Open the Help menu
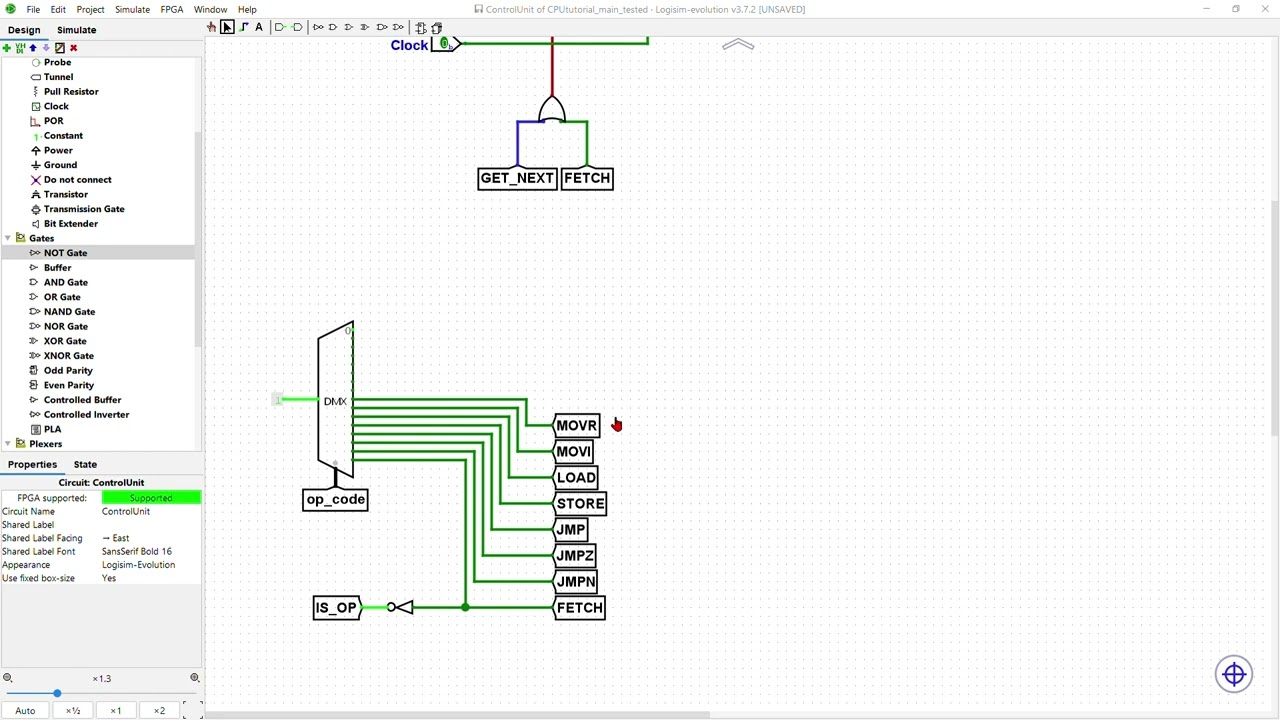1280x720 pixels. (247, 9)
